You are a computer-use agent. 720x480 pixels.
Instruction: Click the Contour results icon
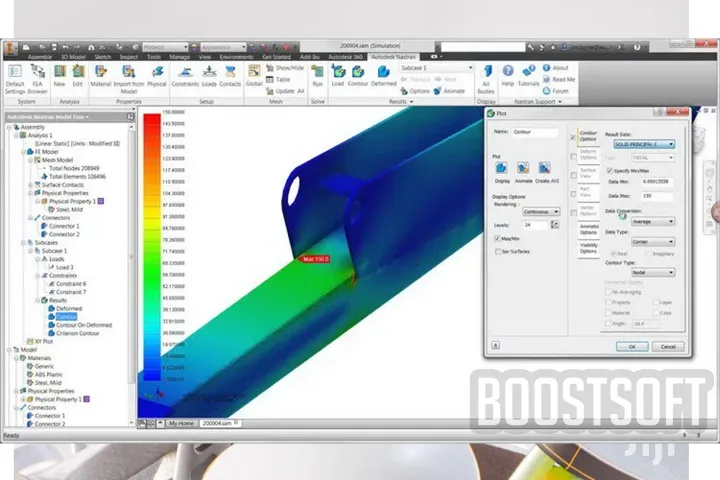[358, 76]
